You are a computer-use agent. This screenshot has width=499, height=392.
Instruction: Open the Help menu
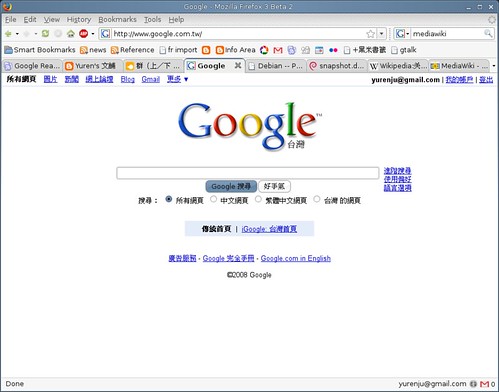click(x=176, y=20)
